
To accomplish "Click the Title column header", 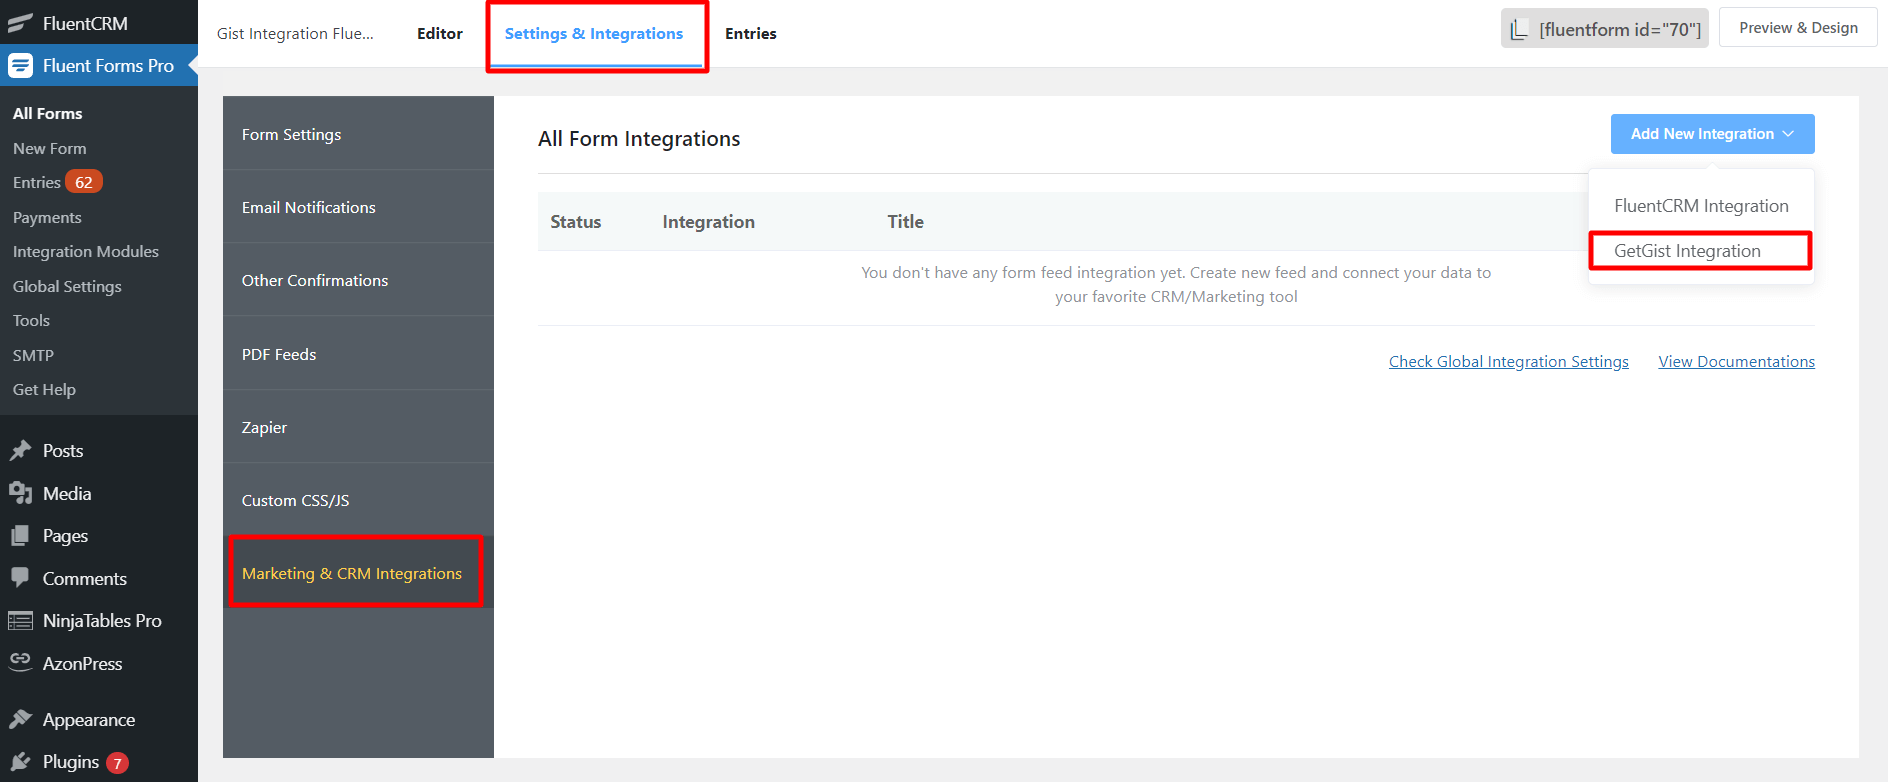I will pyautogui.click(x=905, y=222).
